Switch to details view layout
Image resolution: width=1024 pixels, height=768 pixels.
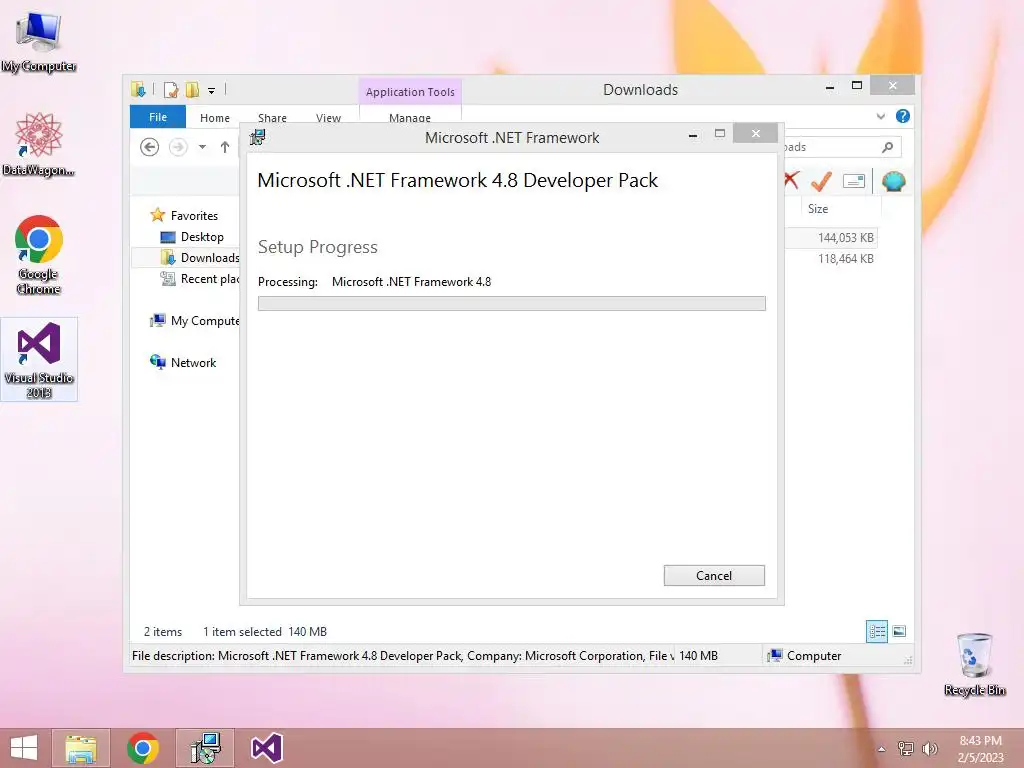(876, 632)
